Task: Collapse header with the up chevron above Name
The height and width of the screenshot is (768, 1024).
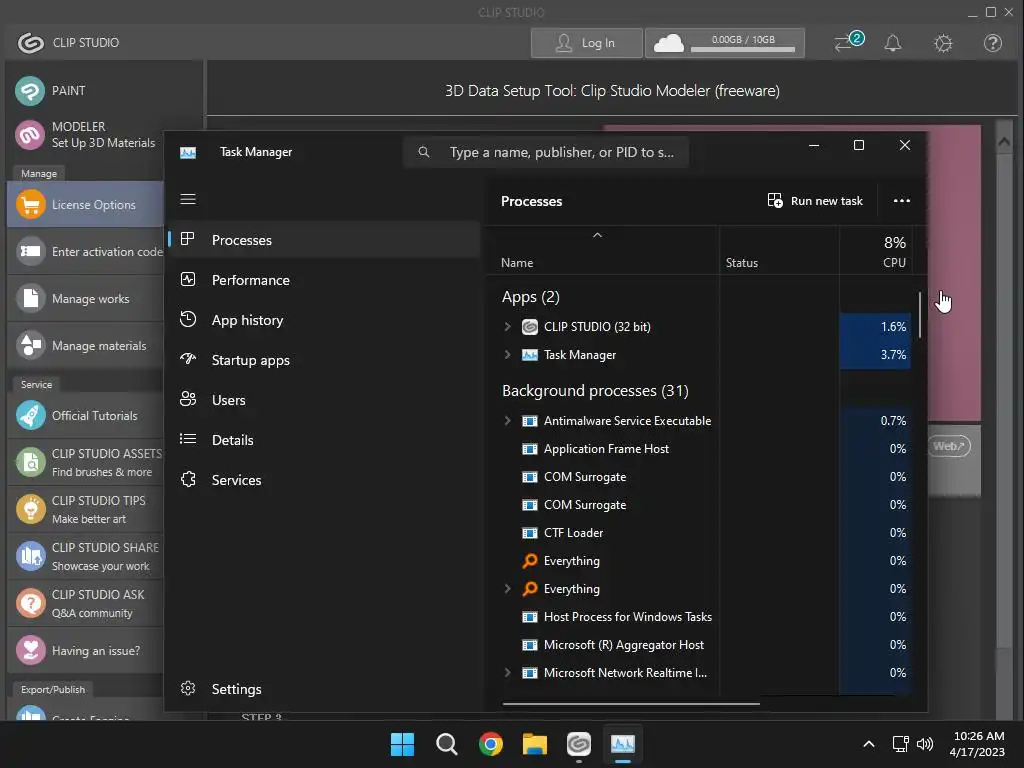Action: [x=597, y=235]
